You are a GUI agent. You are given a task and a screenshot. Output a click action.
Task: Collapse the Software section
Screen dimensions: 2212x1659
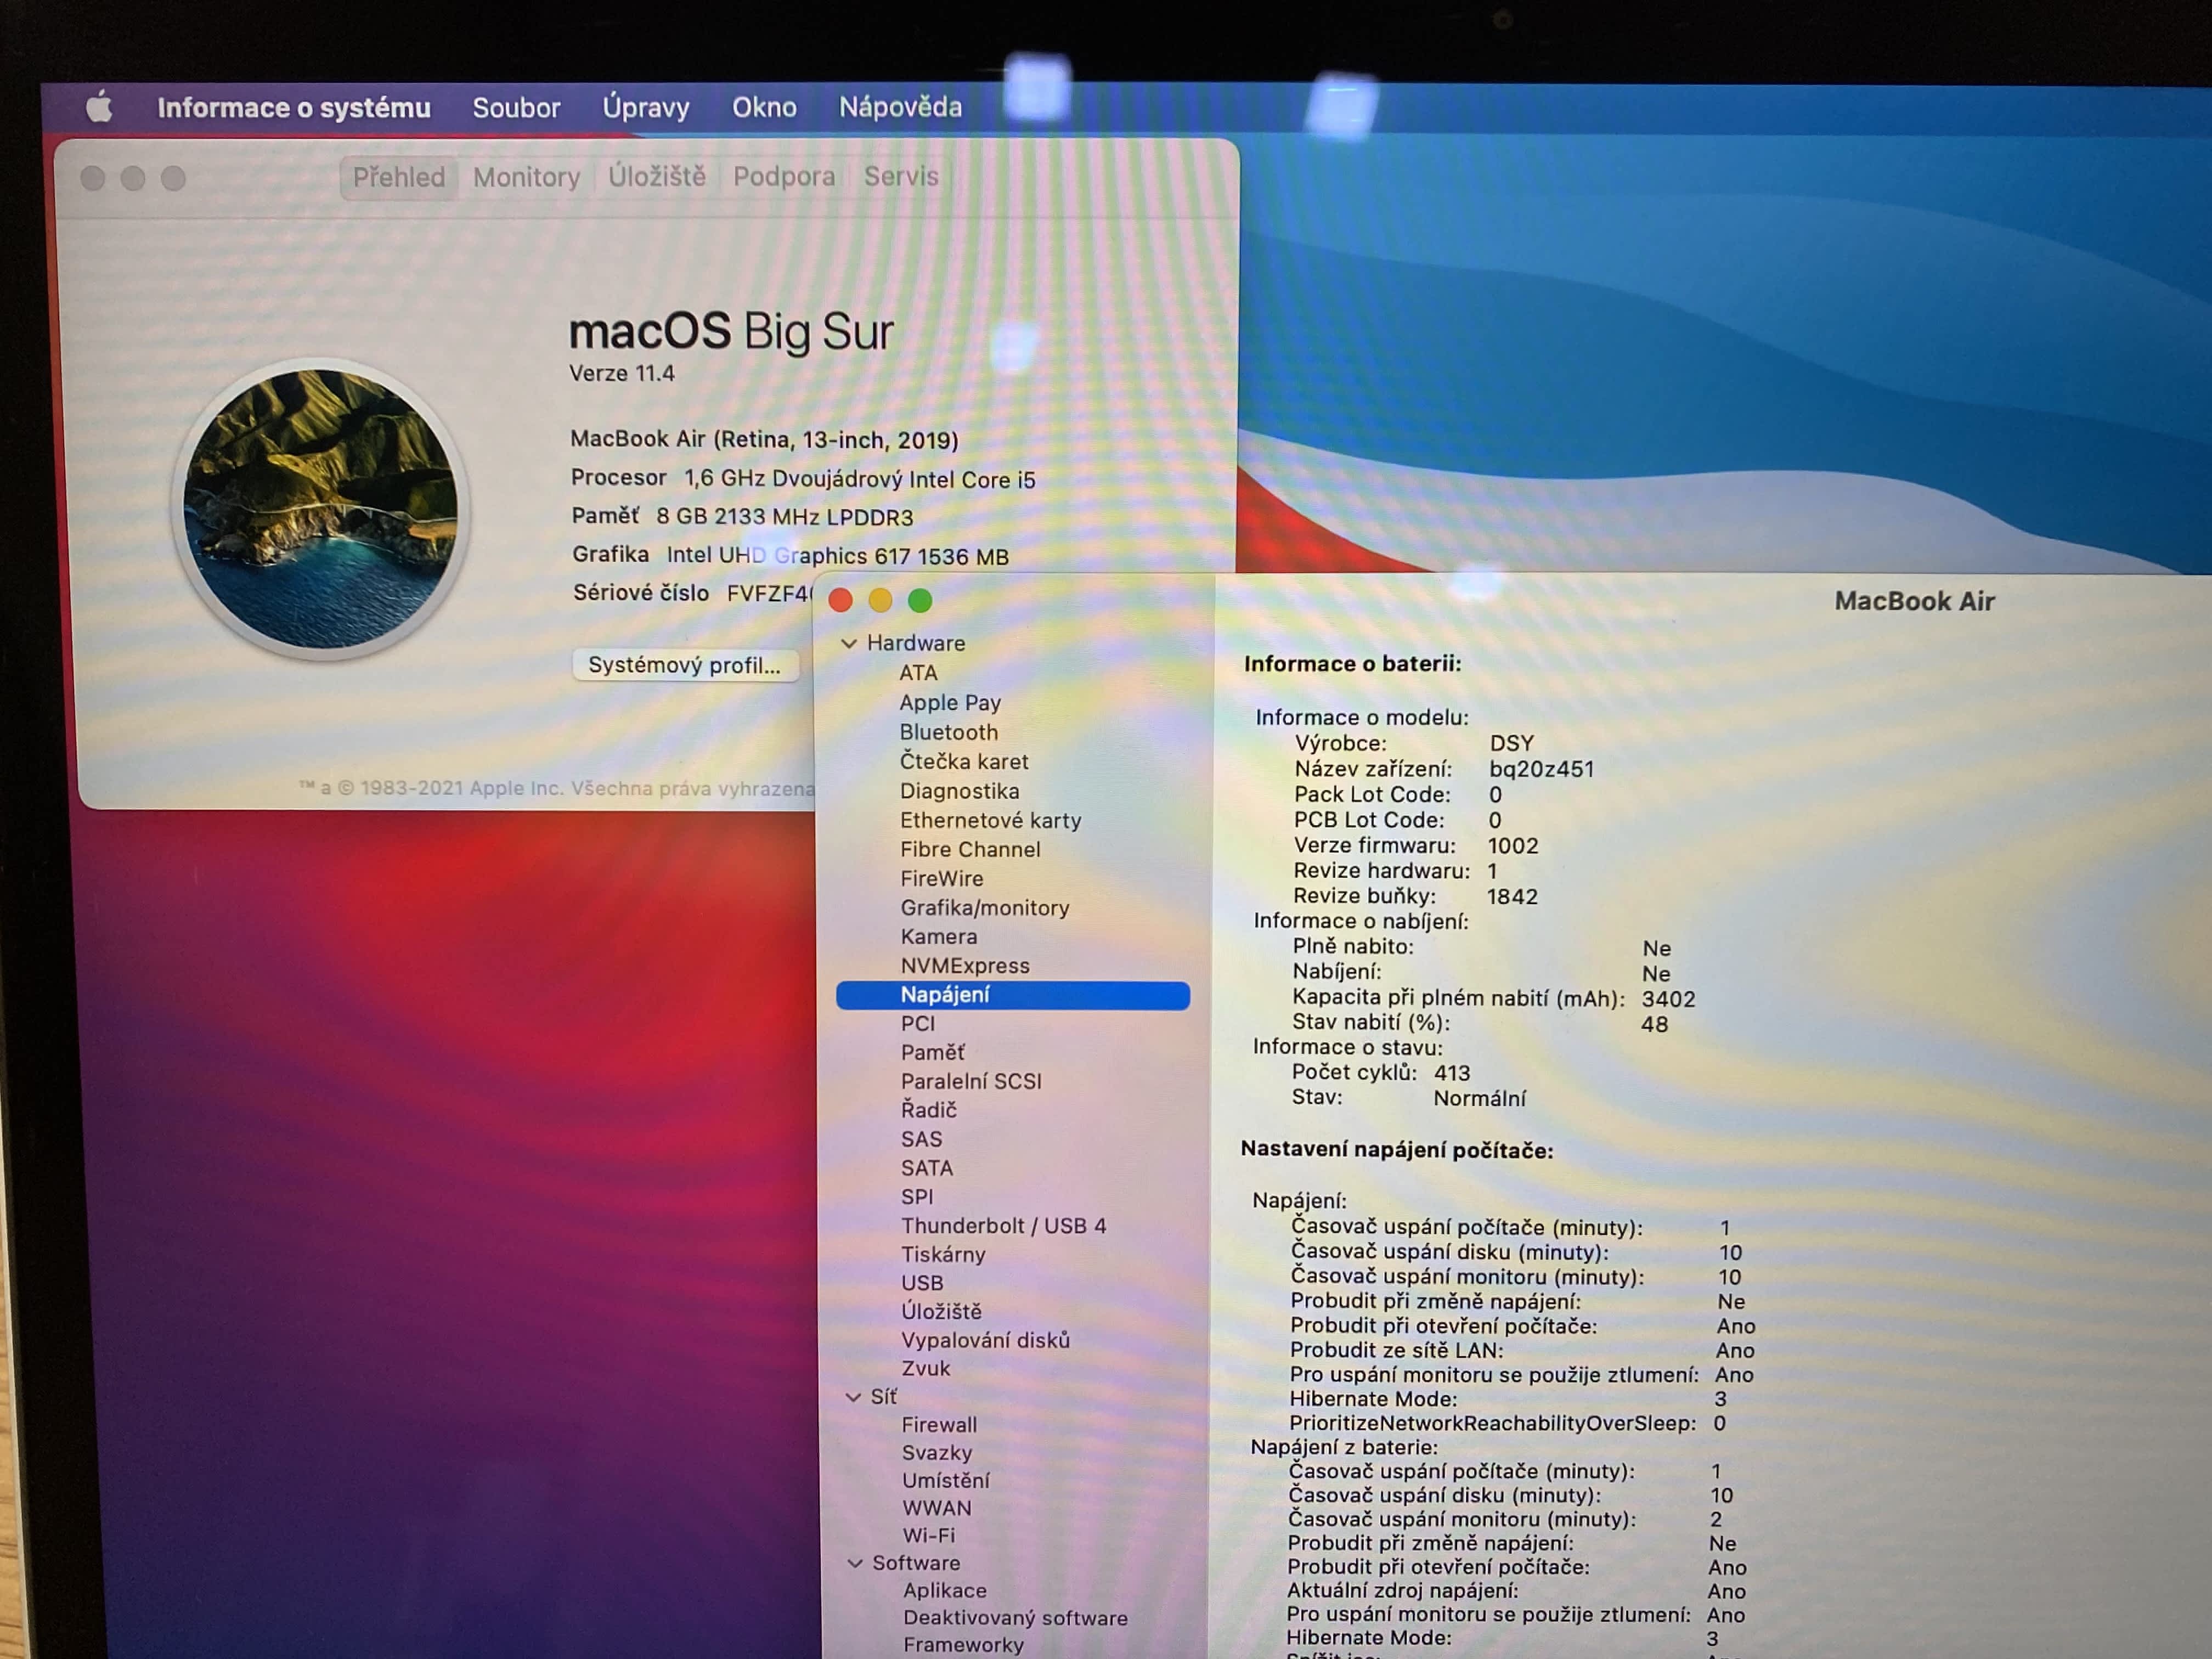point(855,1563)
